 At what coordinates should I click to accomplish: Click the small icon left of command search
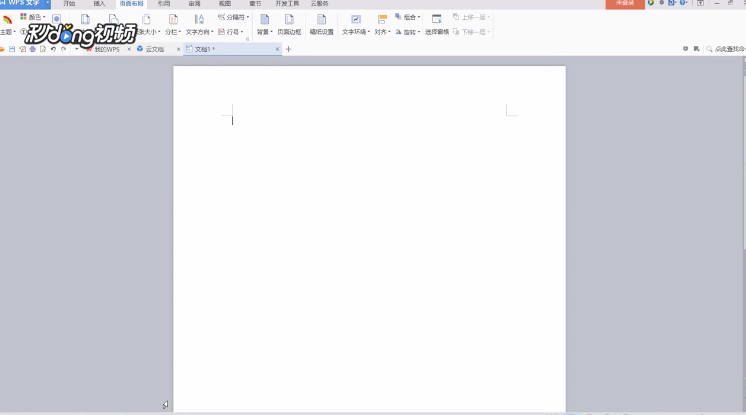pyautogui.click(x=697, y=49)
